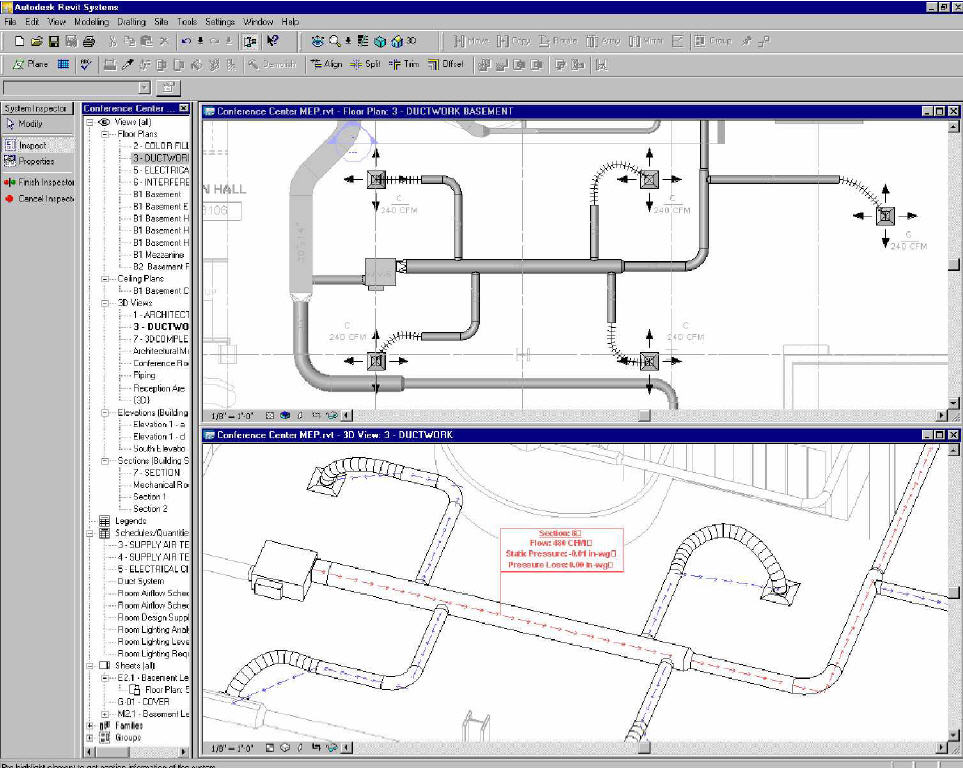Collapse the Sections node
Screen dimensions: 963x768
104,461
